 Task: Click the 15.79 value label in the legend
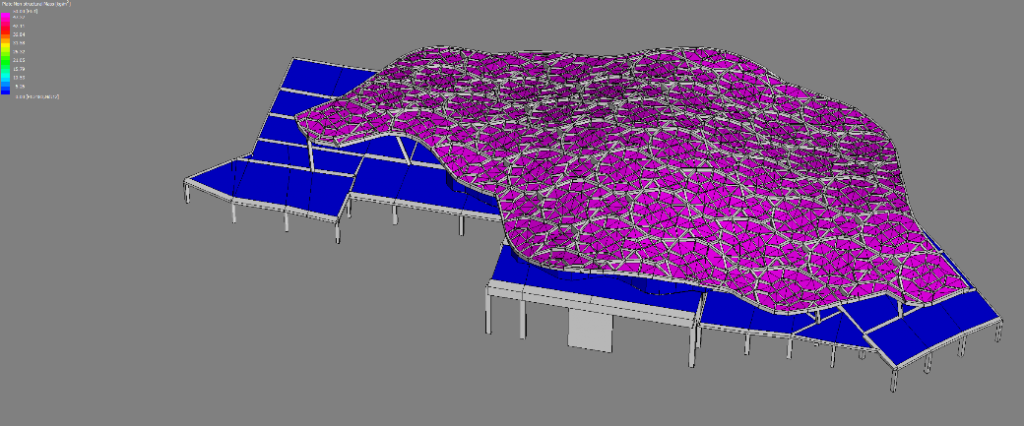[x=19, y=69]
